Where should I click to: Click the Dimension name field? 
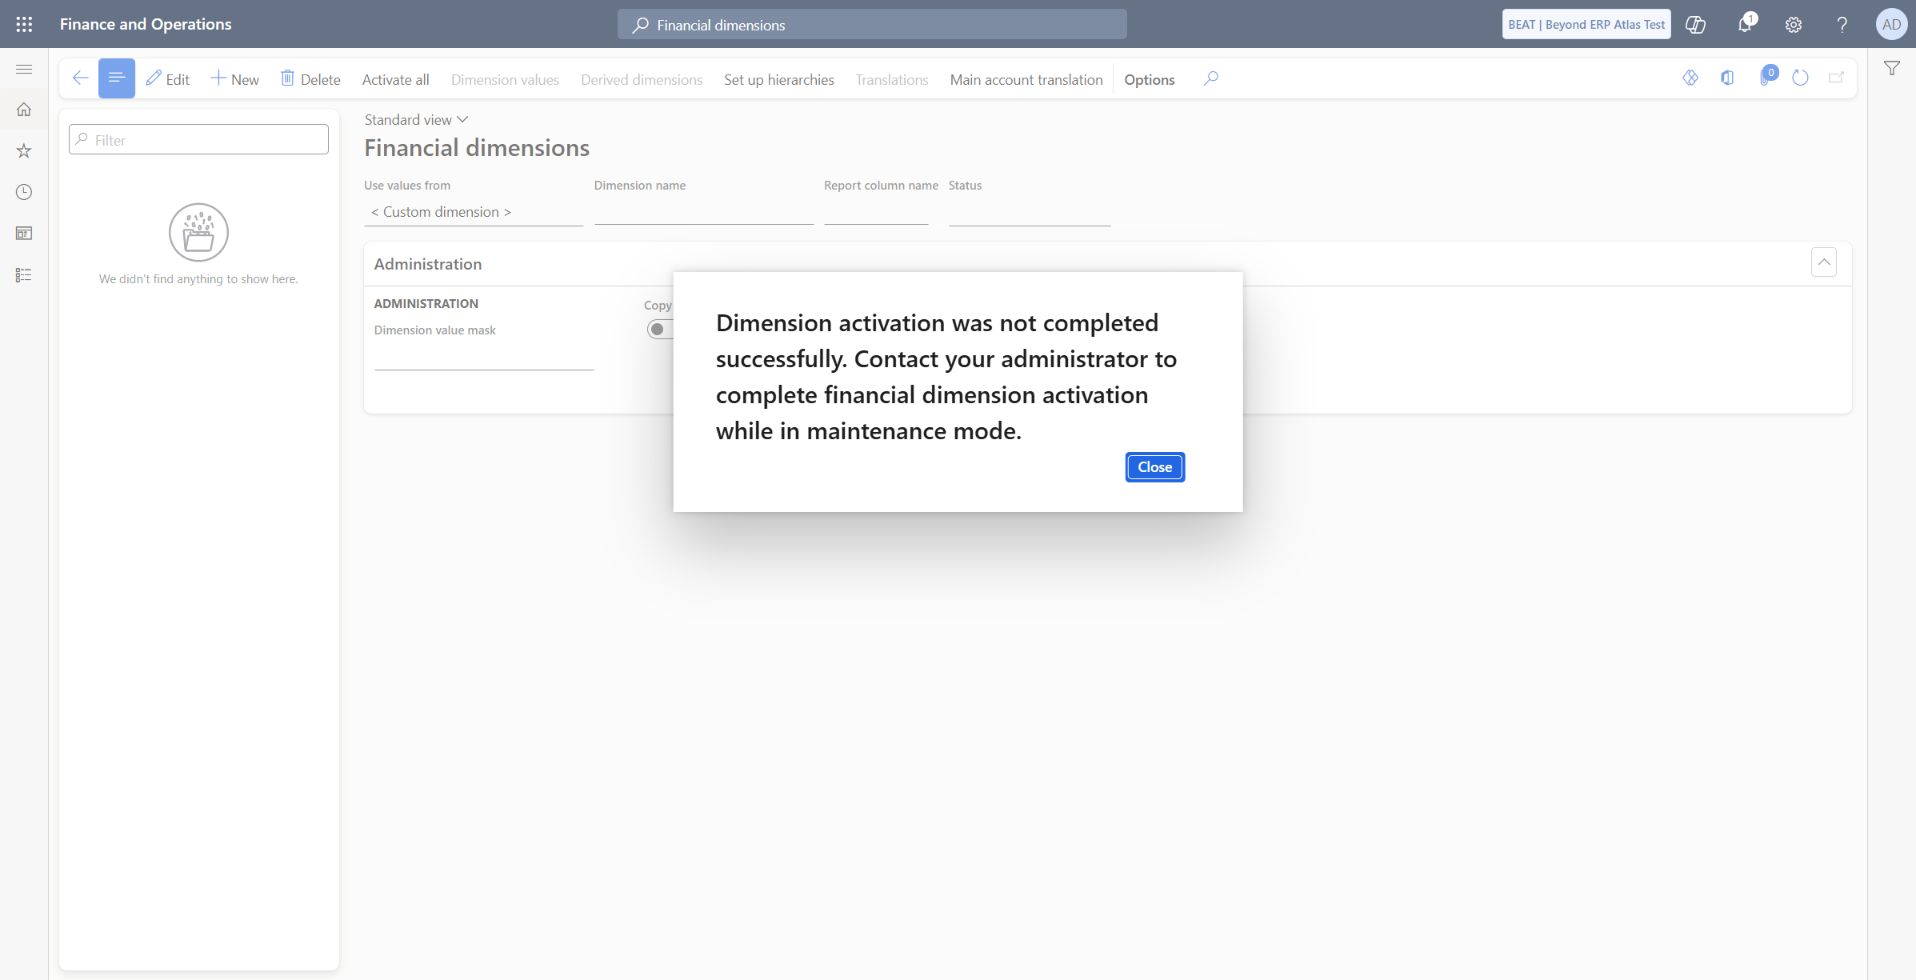pyautogui.click(x=704, y=212)
